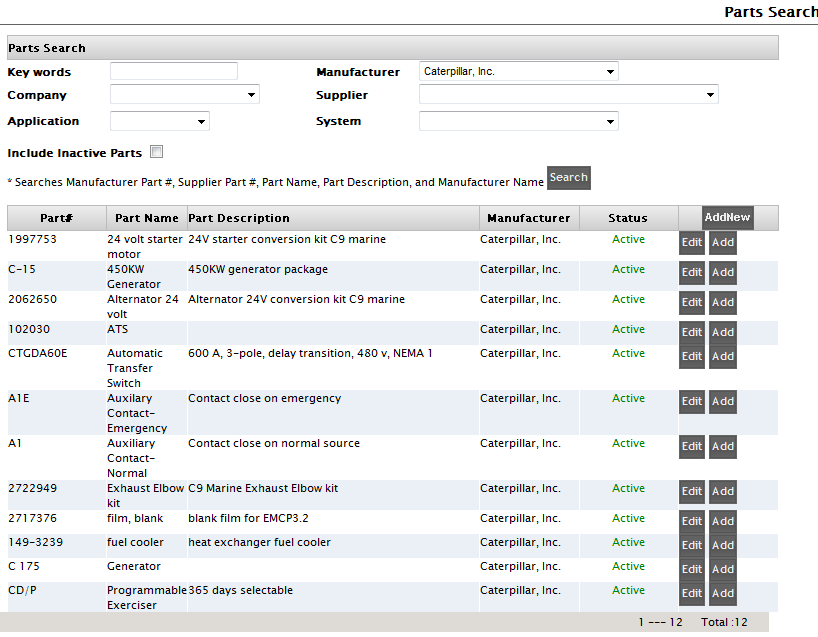Click in the Key words input field
The image size is (818, 637).
coord(174,72)
